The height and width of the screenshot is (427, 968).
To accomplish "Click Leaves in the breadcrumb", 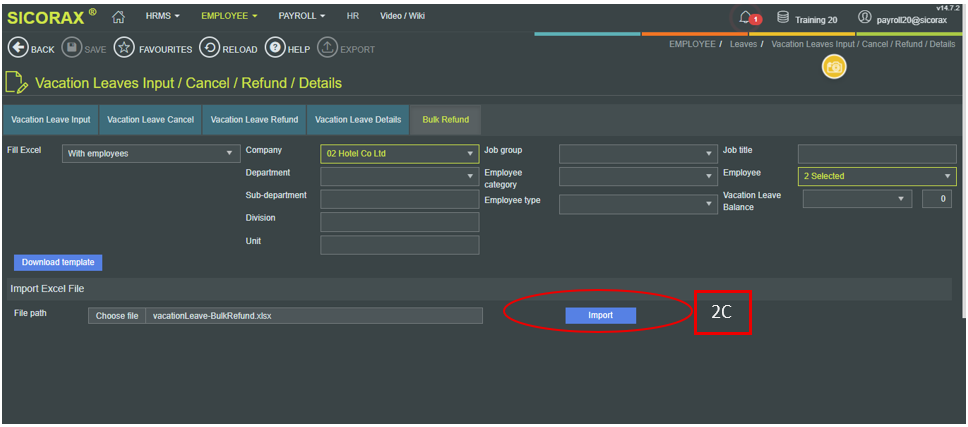I will pyautogui.click(x=743, y=44).
